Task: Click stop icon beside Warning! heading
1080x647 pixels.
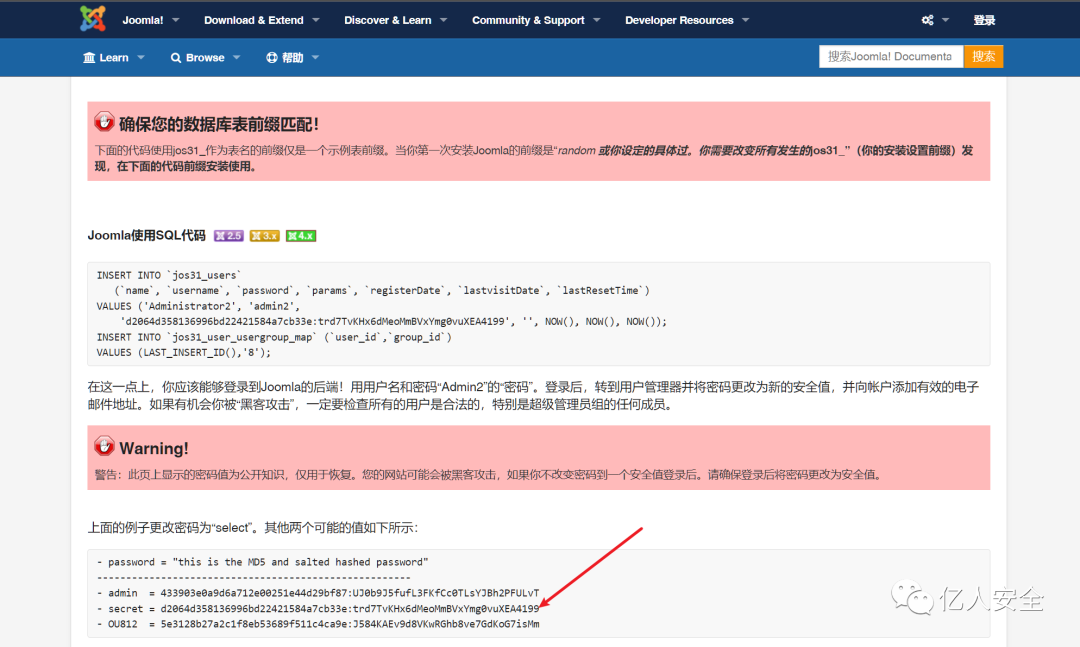Action: tap(104, 446)
